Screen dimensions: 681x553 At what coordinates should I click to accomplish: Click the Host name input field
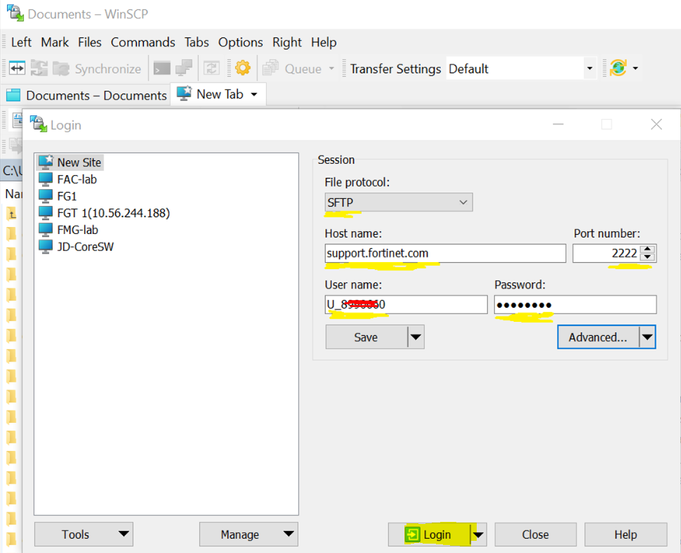click(x=445, y=253)
